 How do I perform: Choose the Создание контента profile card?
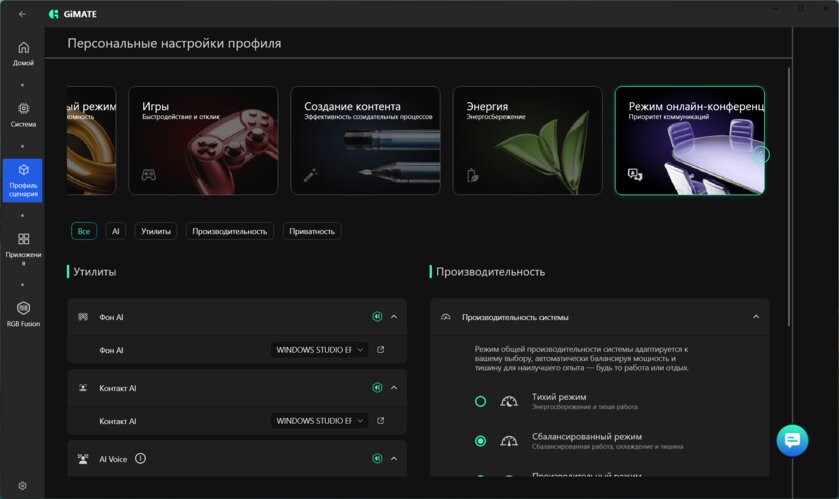[365, 141]
